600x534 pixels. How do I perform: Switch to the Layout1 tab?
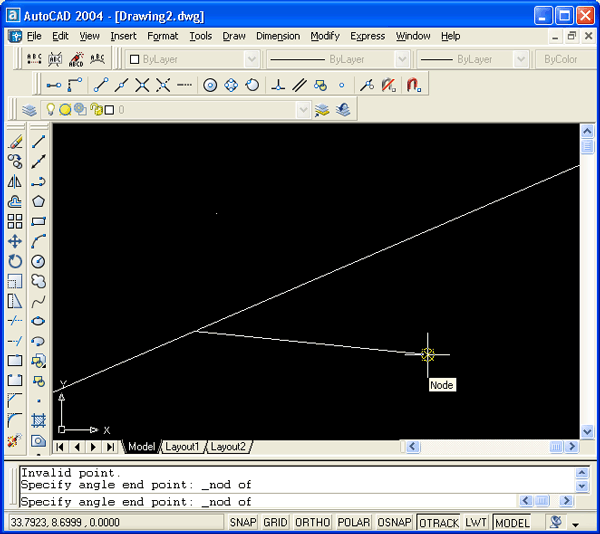pos(182,446)
